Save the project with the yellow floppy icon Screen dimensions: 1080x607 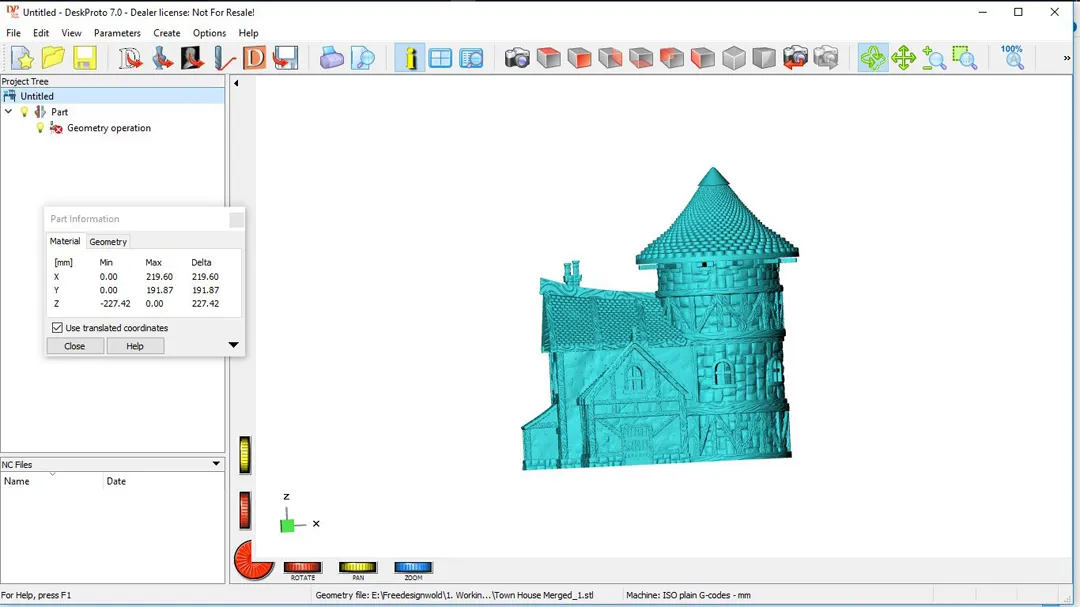click(84, 58)
